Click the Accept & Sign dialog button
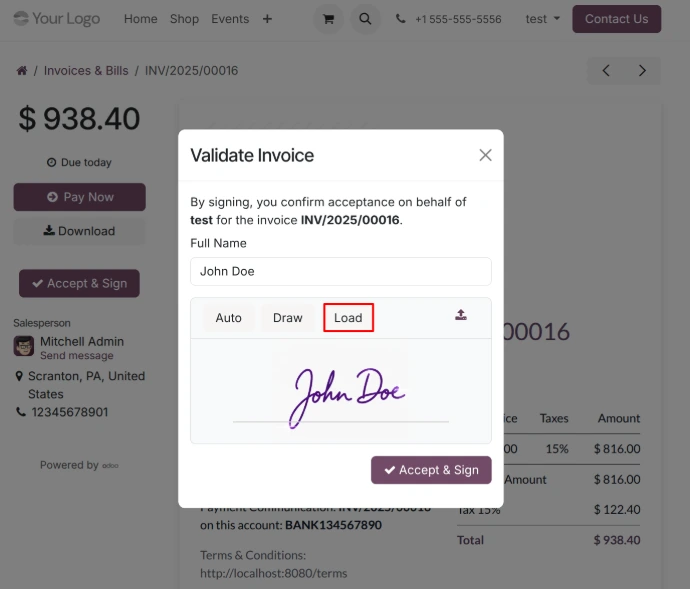 click(431, 470)
